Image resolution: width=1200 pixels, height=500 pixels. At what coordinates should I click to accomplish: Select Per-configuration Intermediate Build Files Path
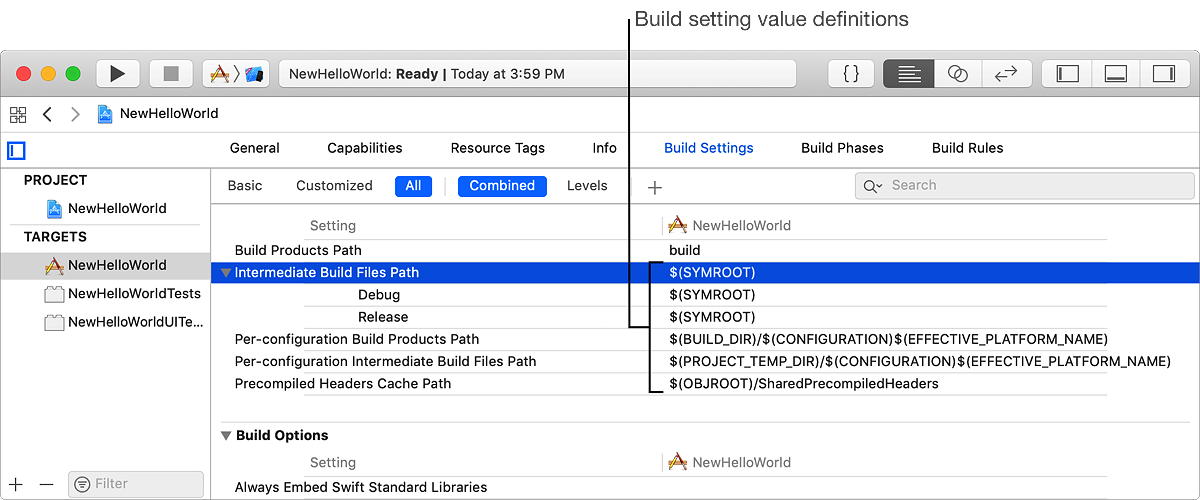(x=385, y=361)
